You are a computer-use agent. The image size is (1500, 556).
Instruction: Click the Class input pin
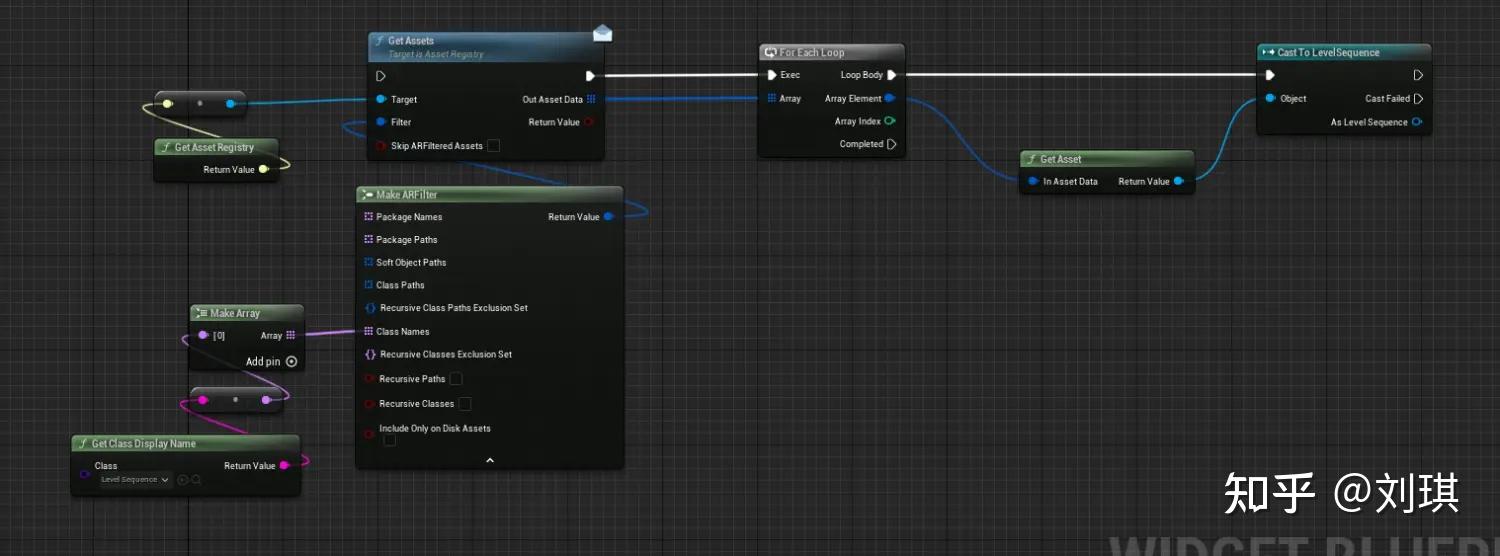85,473
